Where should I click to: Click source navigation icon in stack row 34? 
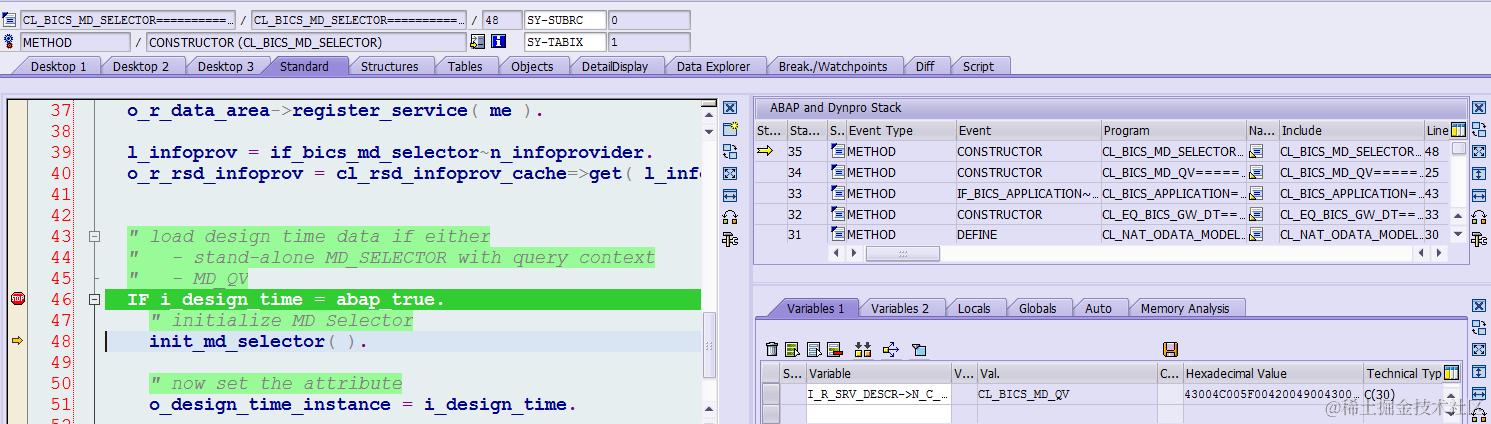[x=1257, y=173]
